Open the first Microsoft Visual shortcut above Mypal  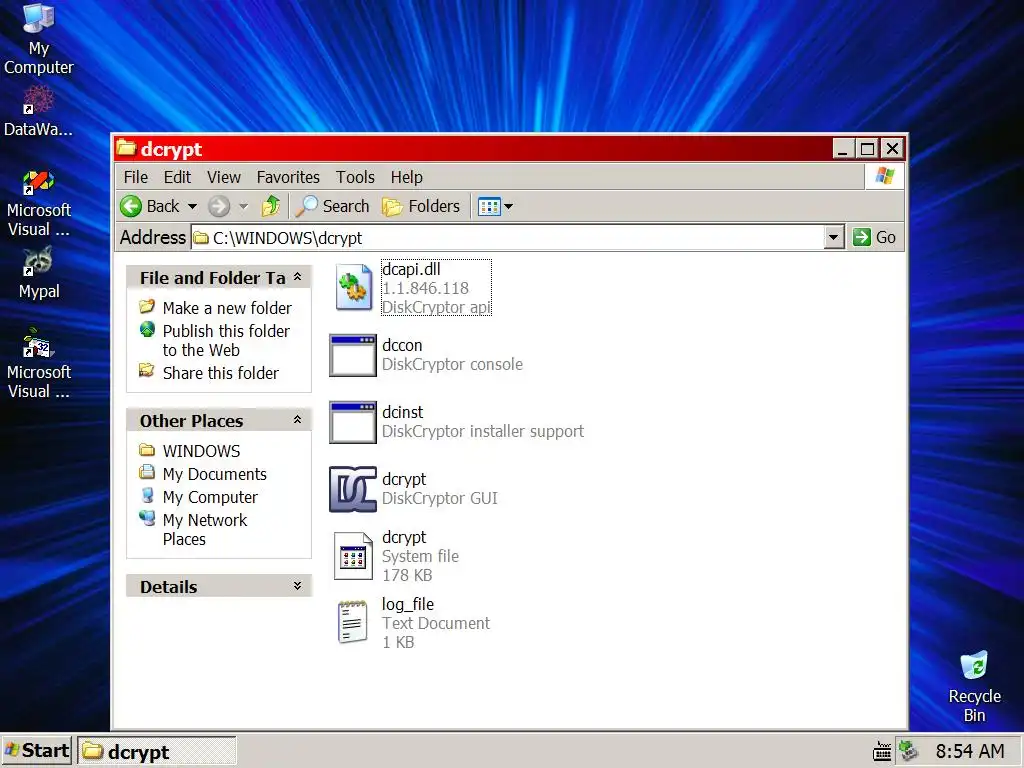39,202
